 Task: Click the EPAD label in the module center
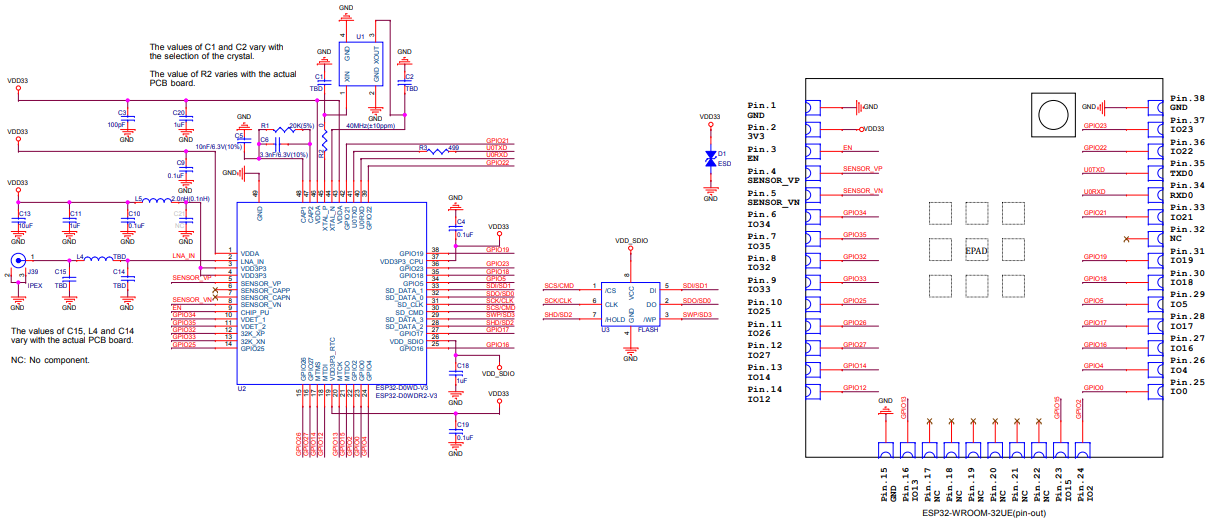(976, 251)
